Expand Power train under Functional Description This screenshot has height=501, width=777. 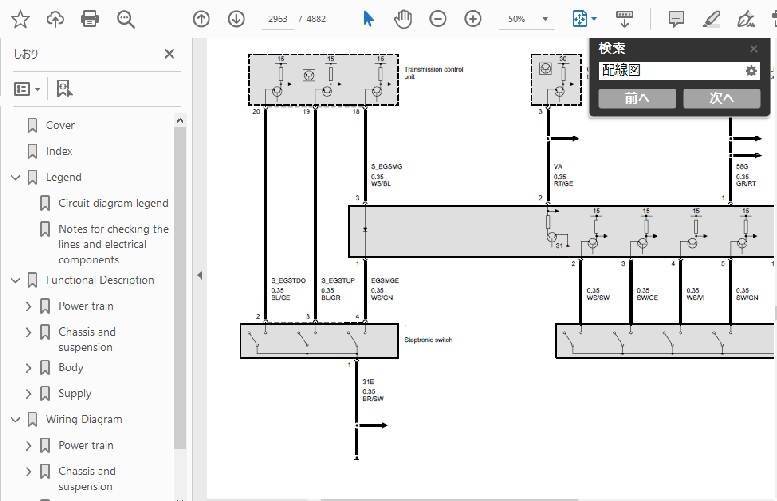pyautogui.click(x=29, y=306)
